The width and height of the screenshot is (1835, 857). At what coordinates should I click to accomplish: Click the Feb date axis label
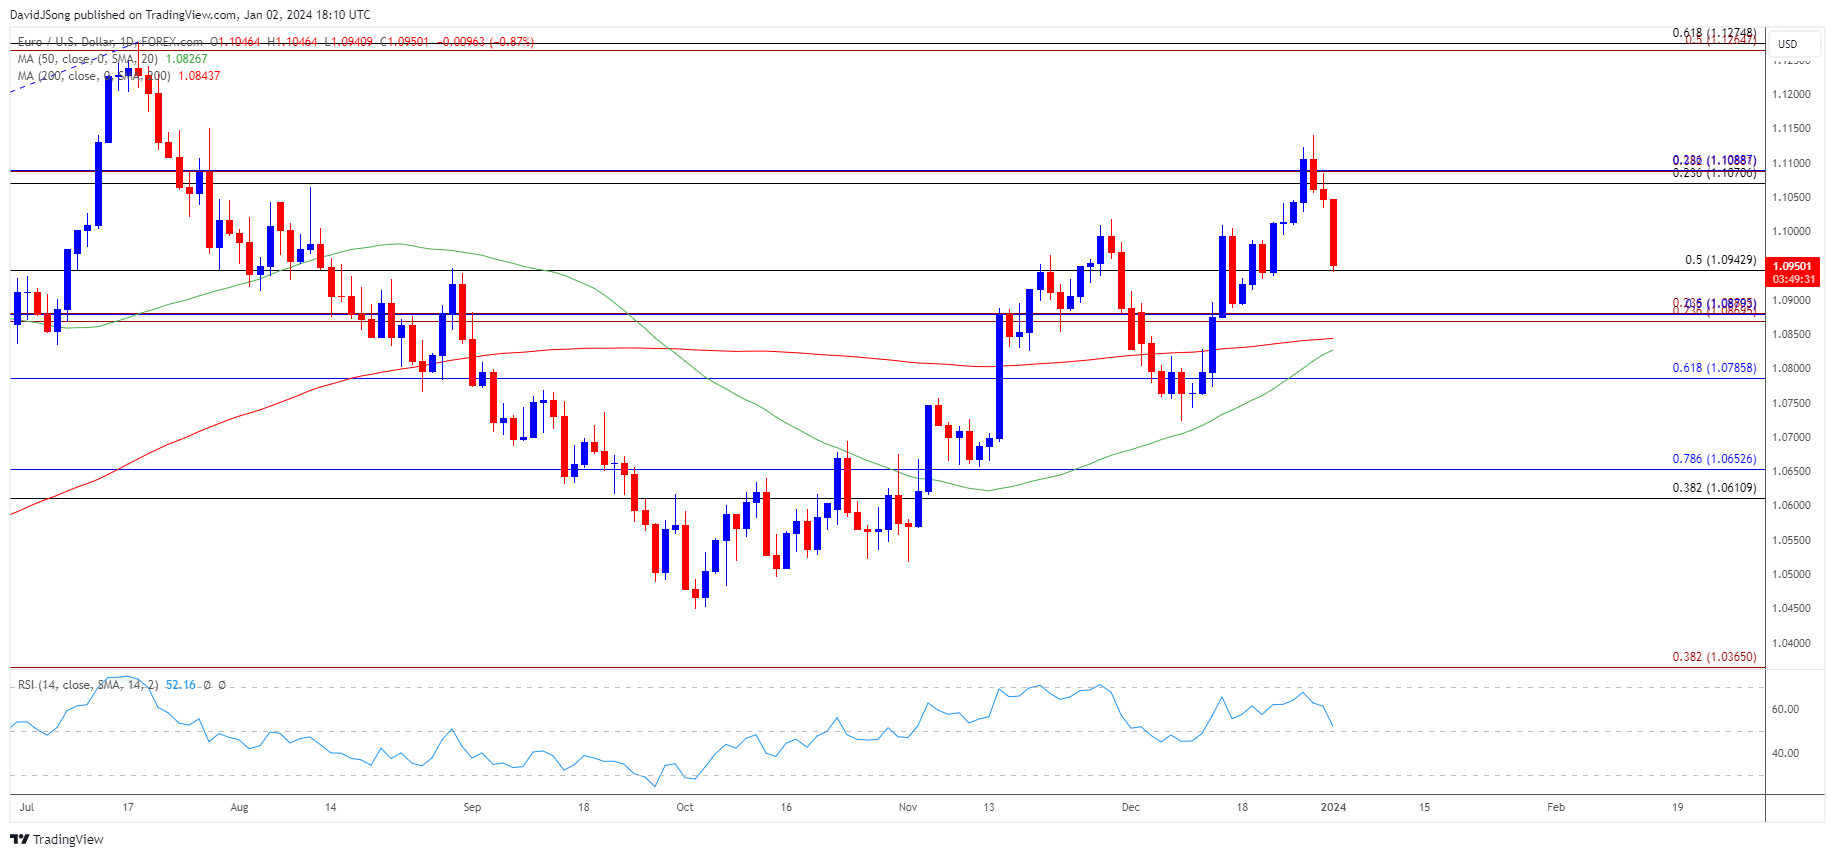[1556, 807]
